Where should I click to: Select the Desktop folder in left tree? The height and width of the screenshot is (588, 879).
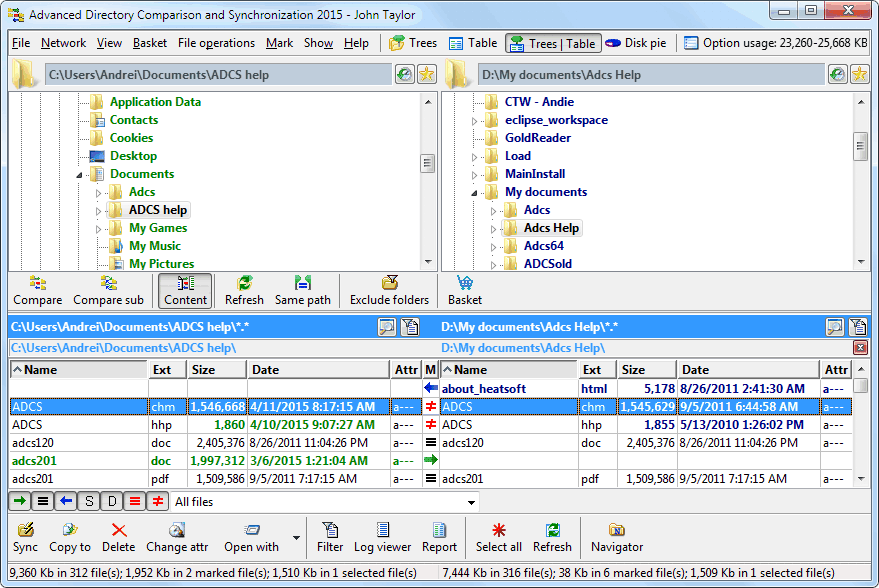tap(133, 156)
